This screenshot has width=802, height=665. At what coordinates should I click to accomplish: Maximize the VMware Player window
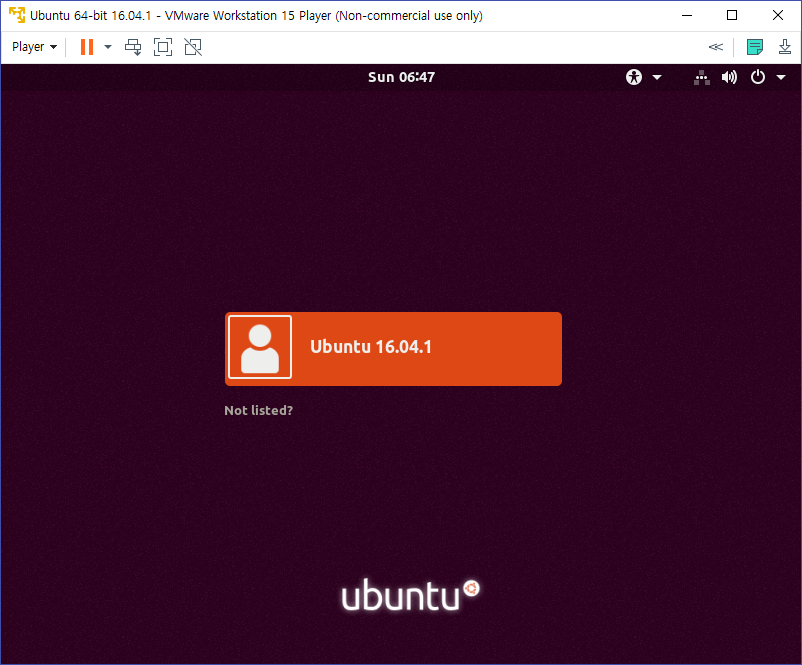(732, 15)
